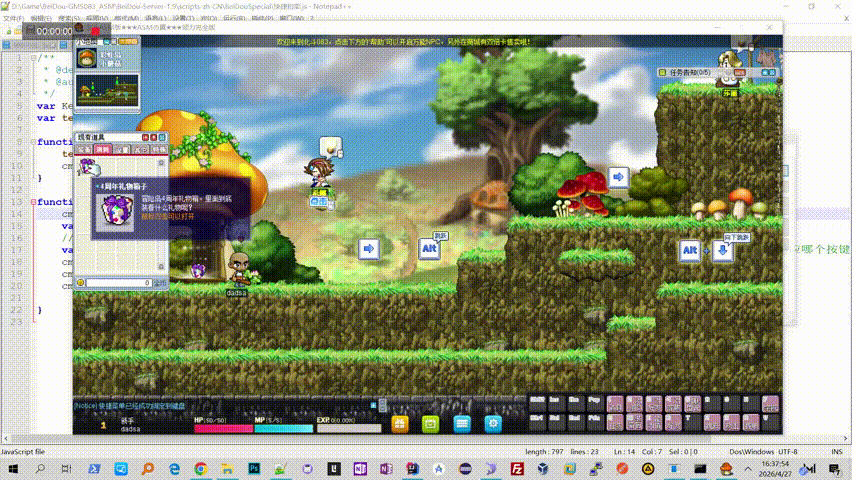Click the NPC girl on the upper cliff
Viewport: 852px width, 480px height.
click(729, 69)
